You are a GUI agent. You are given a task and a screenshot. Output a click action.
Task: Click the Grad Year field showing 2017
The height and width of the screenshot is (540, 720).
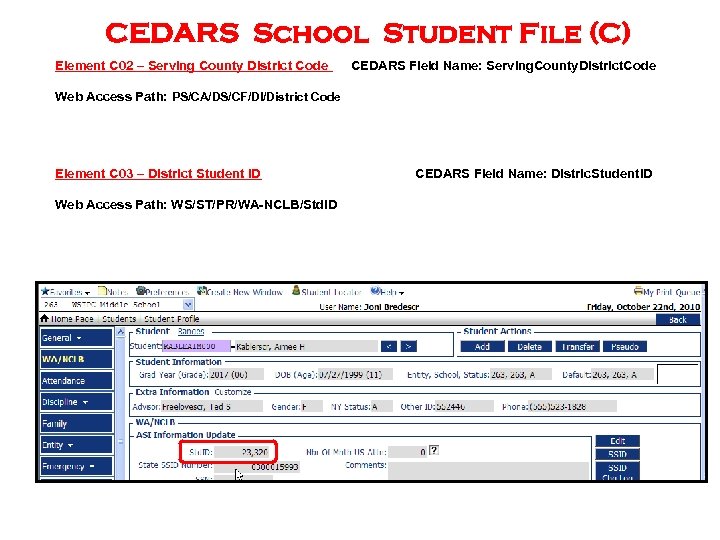236,375
